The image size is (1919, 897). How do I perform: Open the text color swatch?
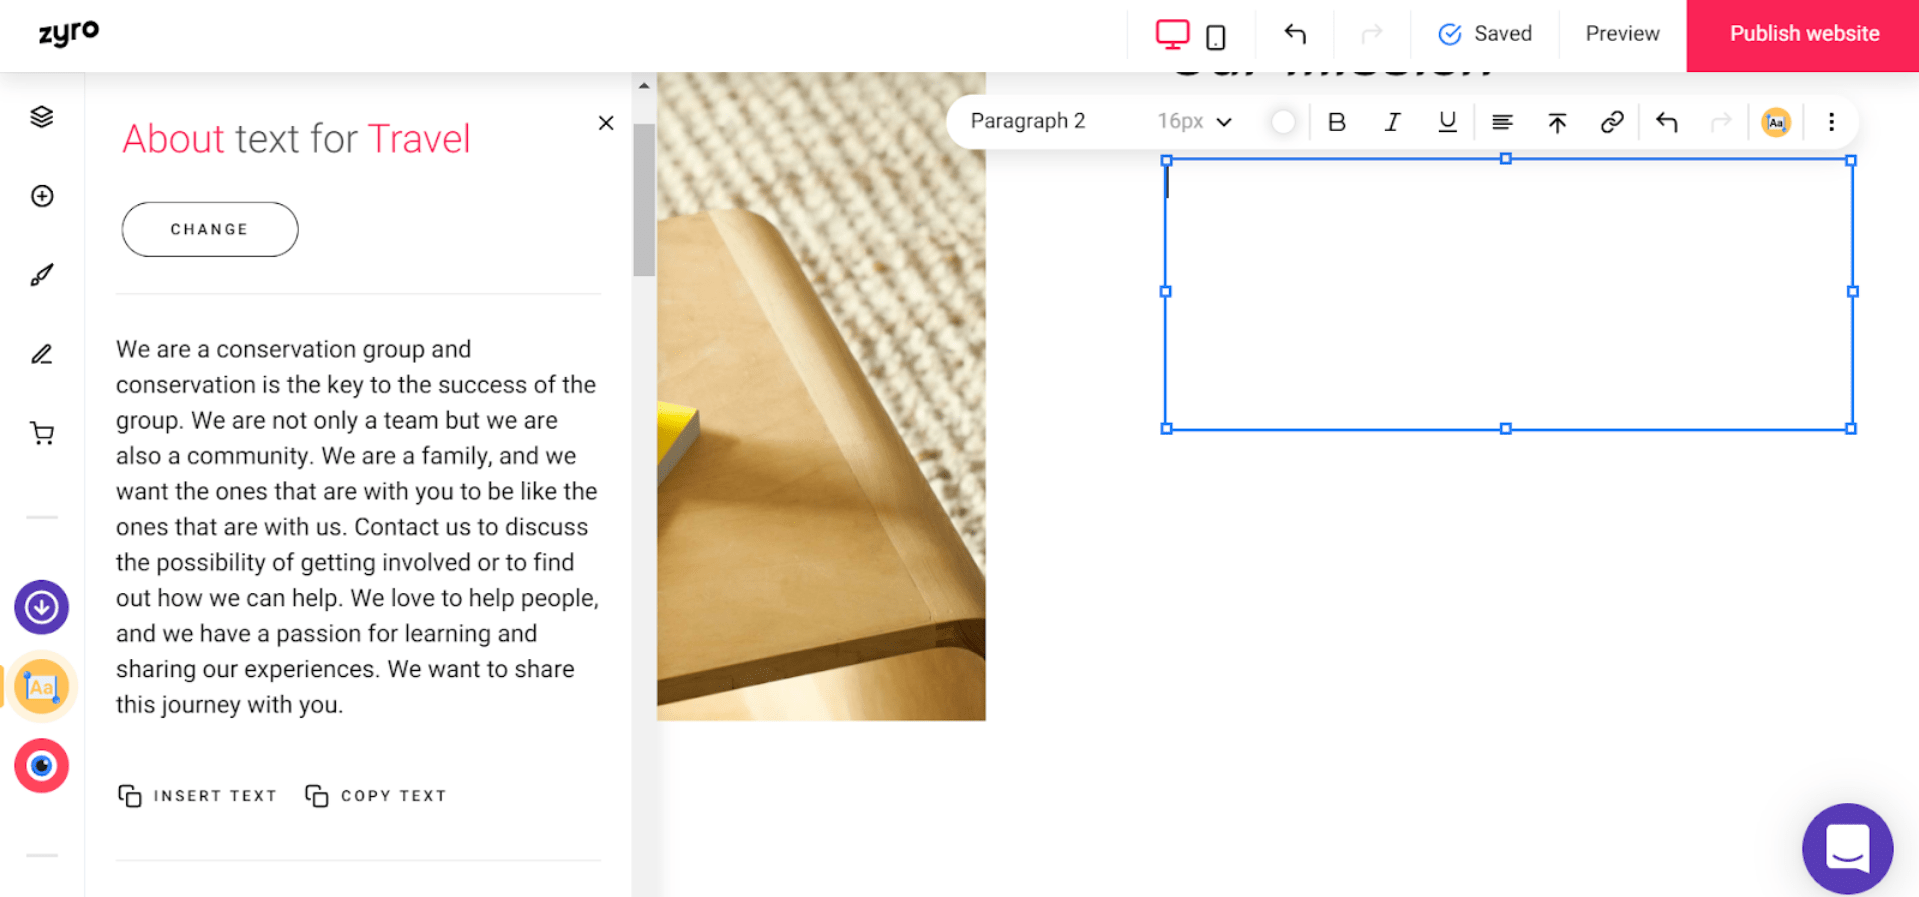pos(1283,122)
